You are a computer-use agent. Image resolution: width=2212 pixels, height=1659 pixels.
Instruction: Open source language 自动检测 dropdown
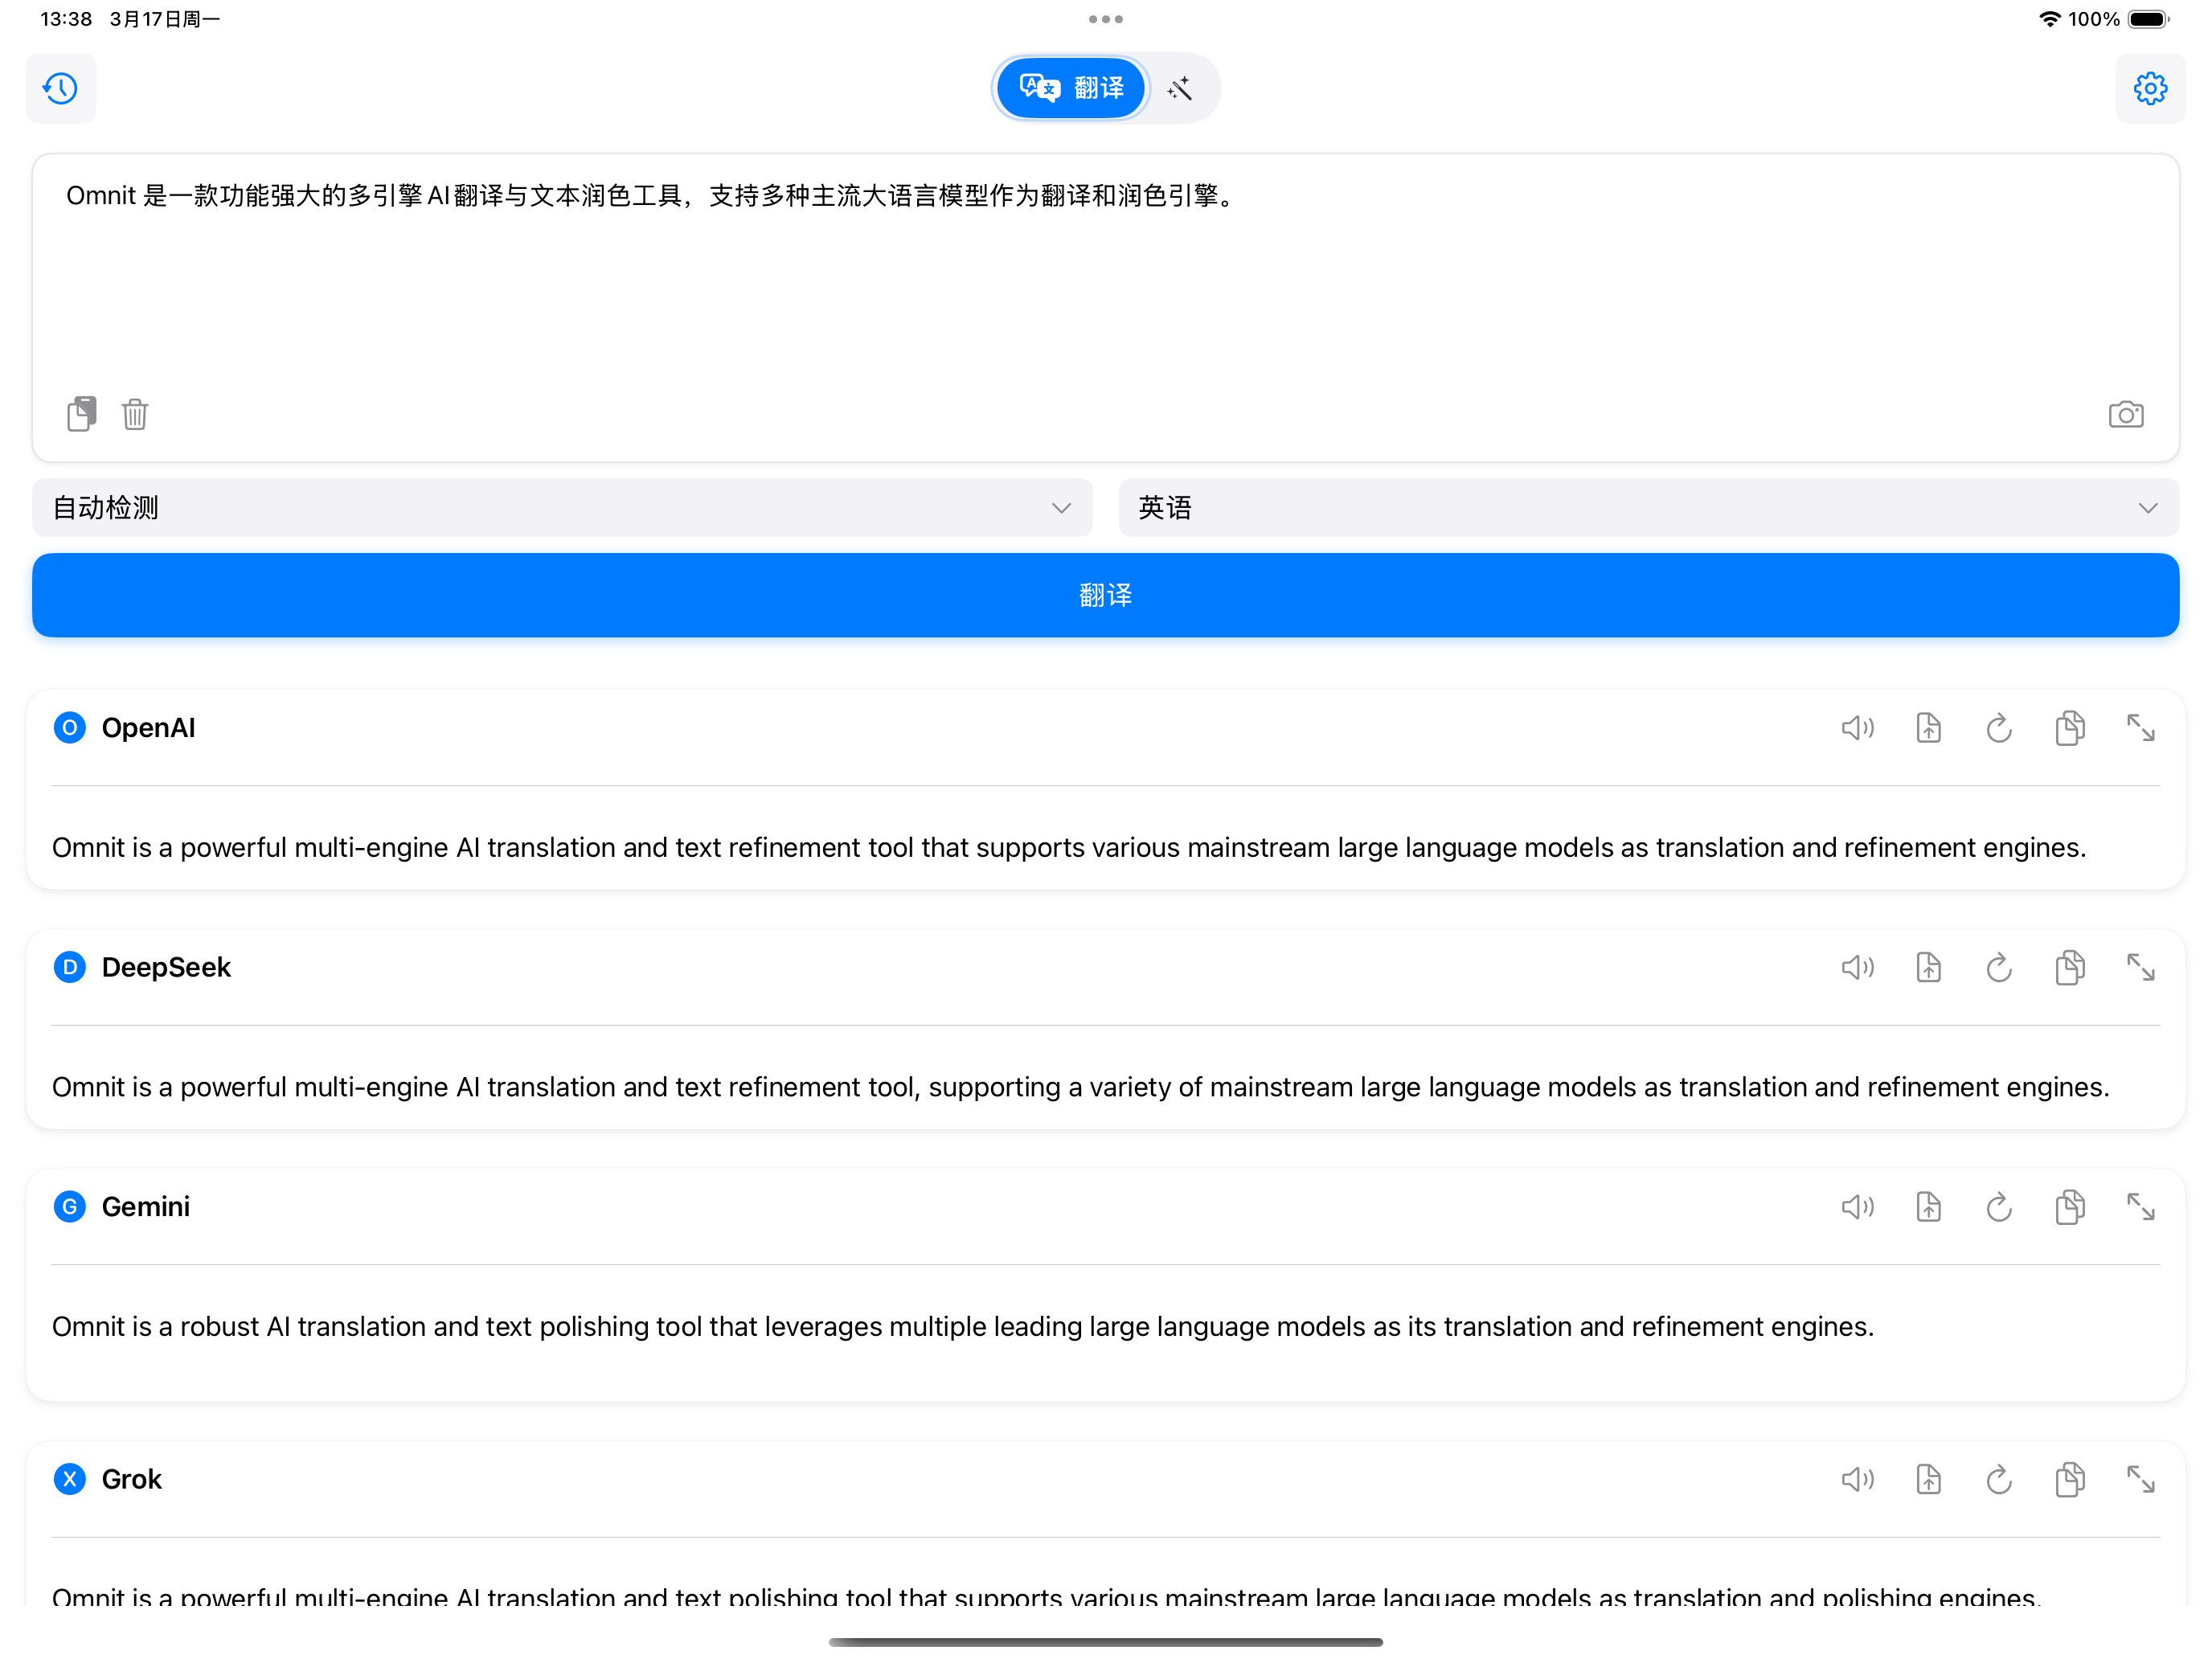pos(562,508)
